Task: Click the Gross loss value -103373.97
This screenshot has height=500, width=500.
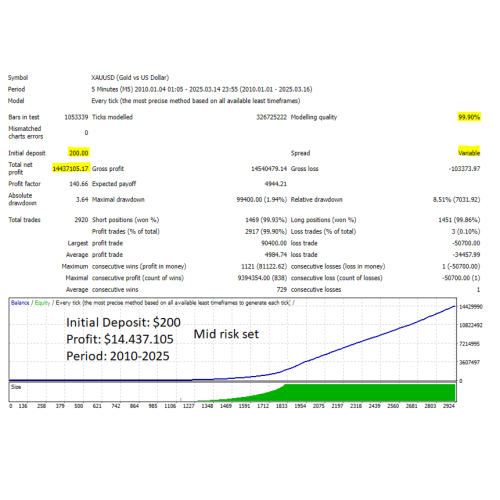Action: [464, 169]
